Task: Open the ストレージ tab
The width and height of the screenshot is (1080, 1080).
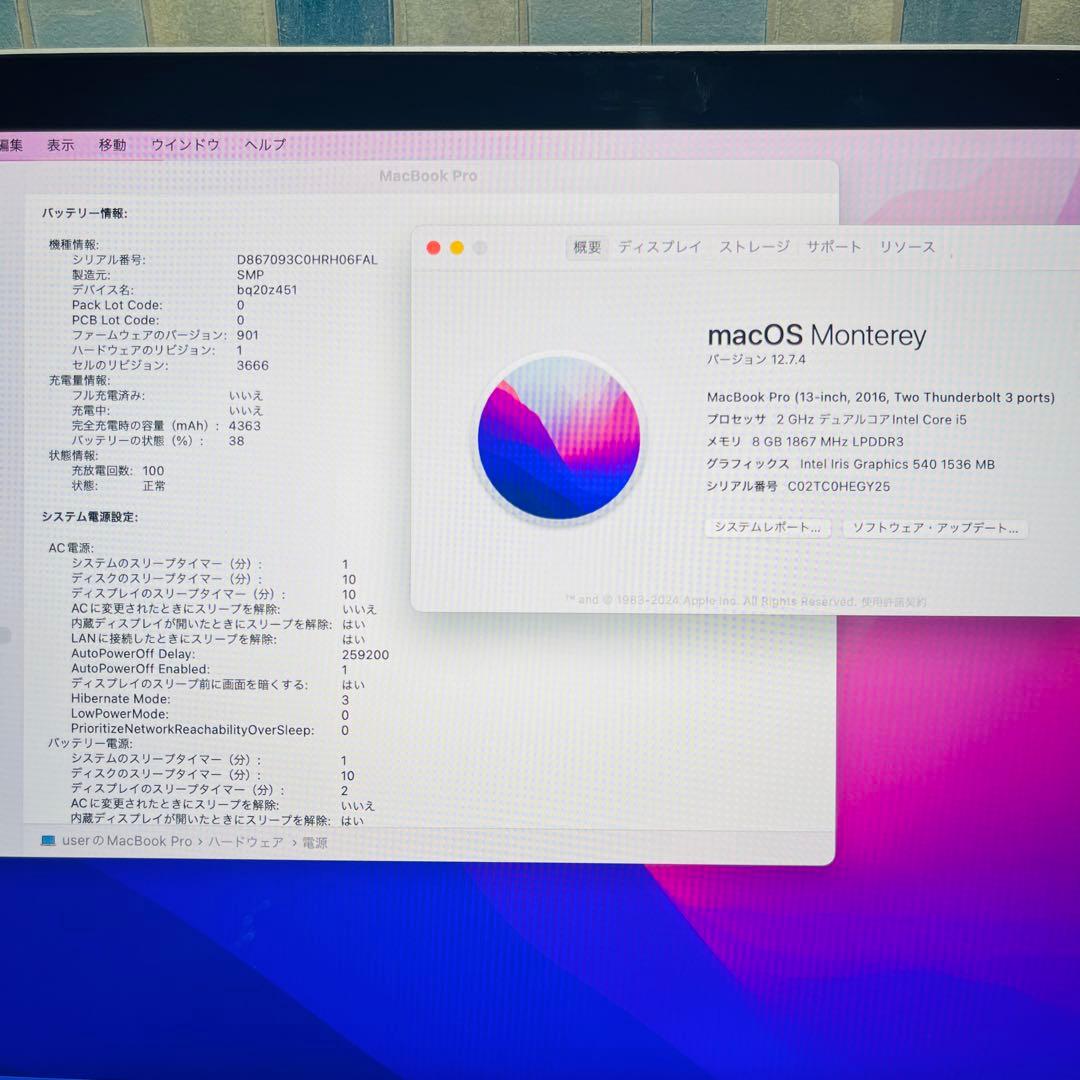Action: (753, 247)
